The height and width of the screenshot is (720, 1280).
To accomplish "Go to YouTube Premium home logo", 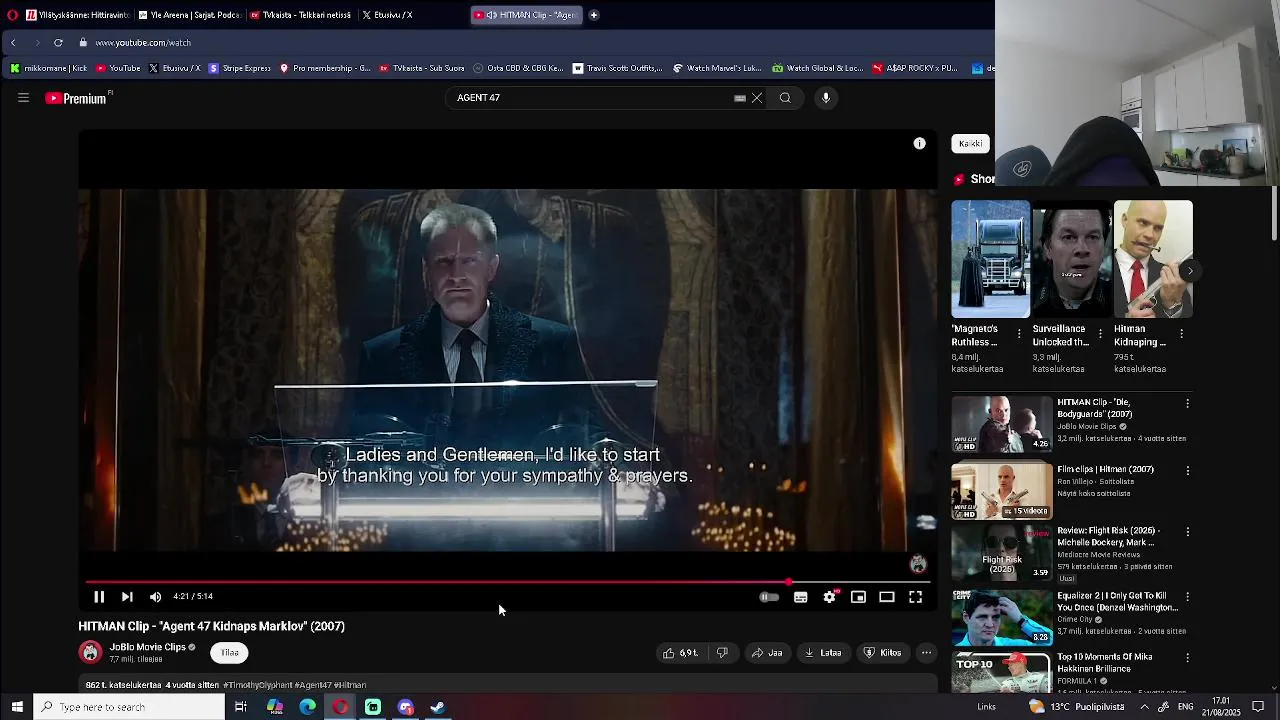I will 77,98.
